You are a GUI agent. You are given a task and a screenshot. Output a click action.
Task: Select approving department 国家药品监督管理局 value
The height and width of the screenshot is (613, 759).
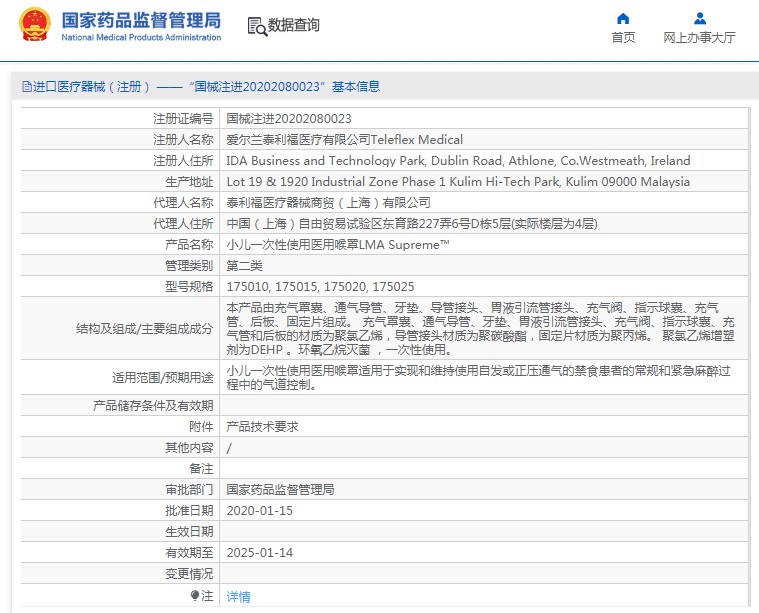[x=280, y=490]
